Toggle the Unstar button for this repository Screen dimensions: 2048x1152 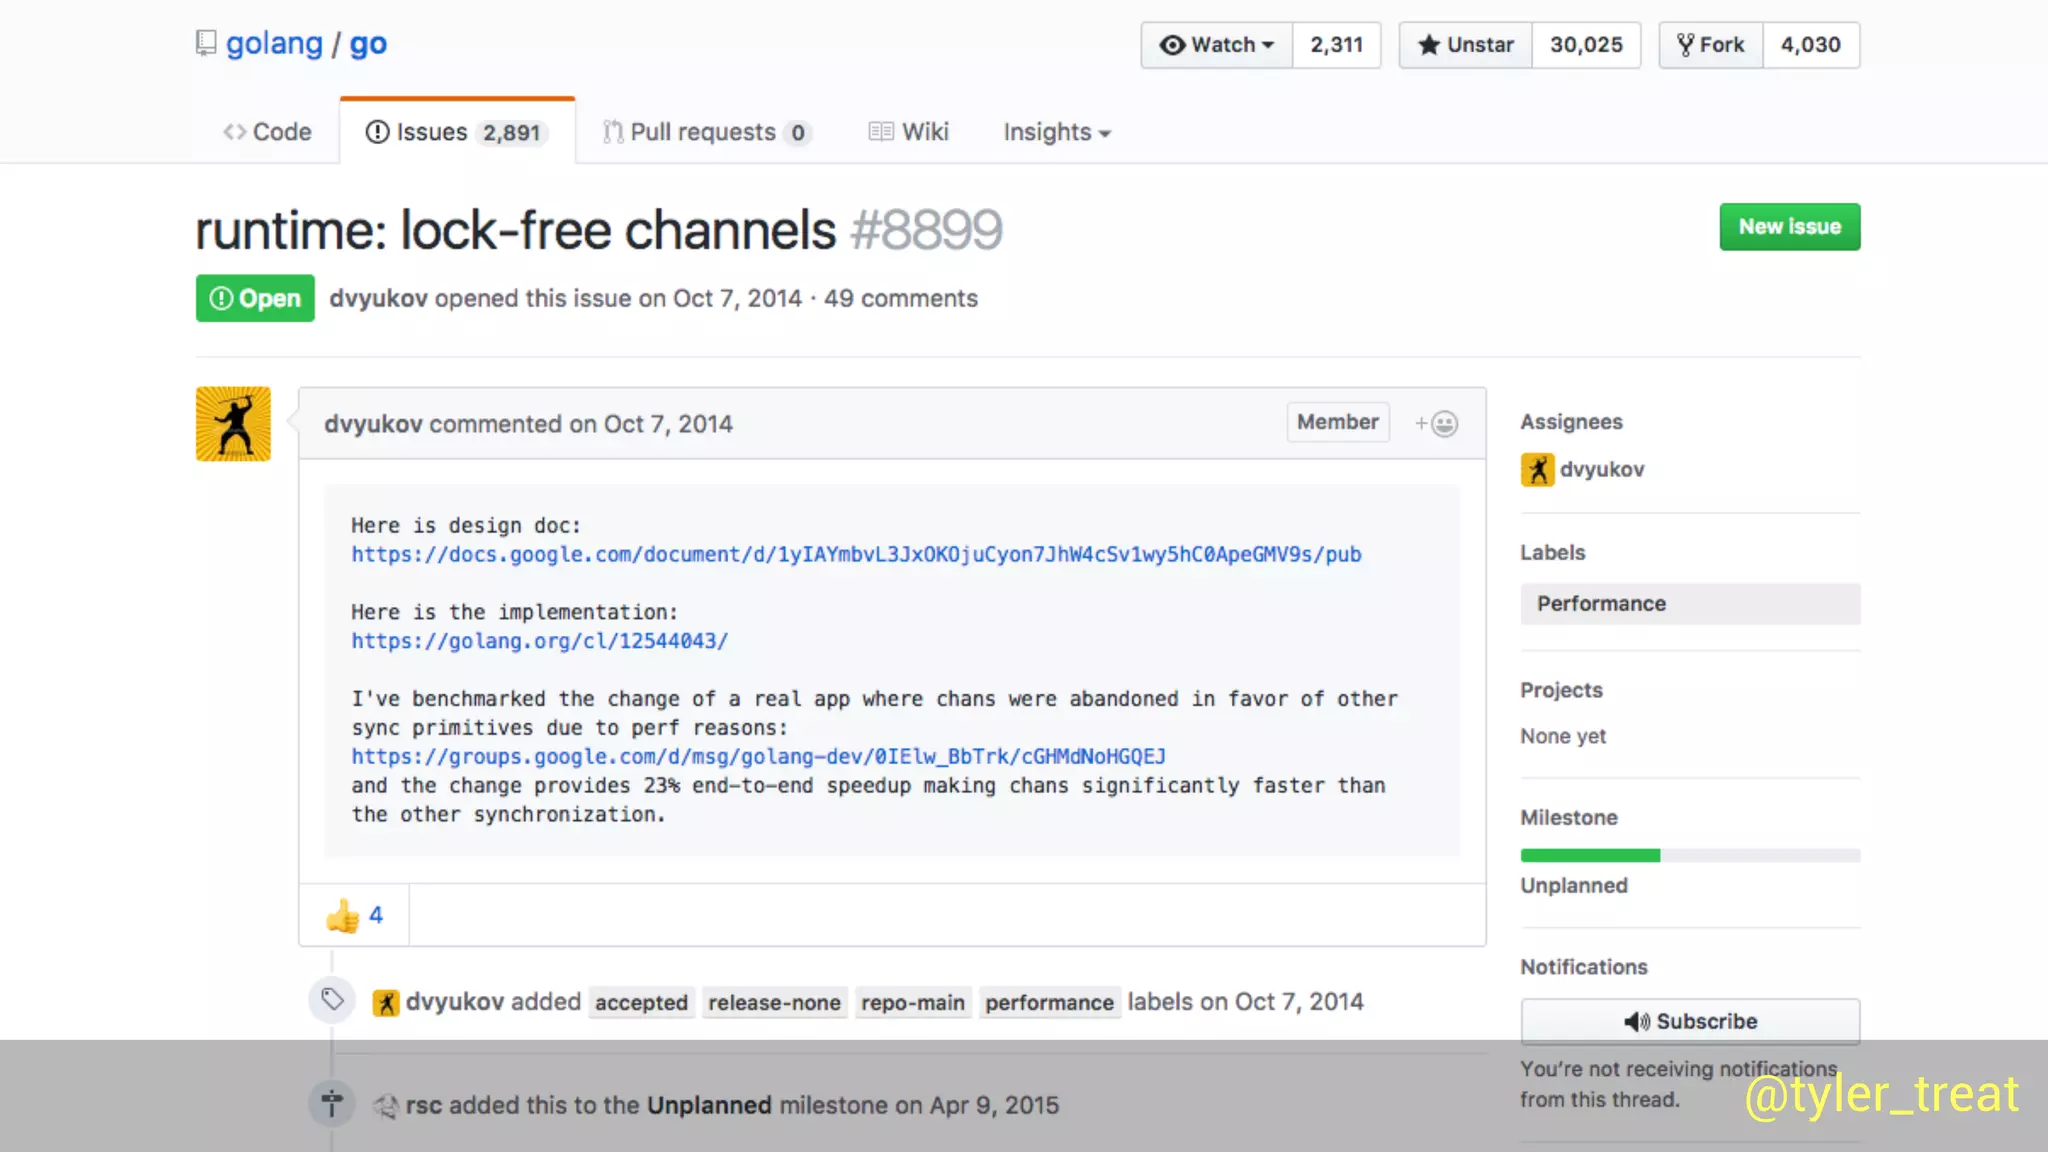[1465, 45]
